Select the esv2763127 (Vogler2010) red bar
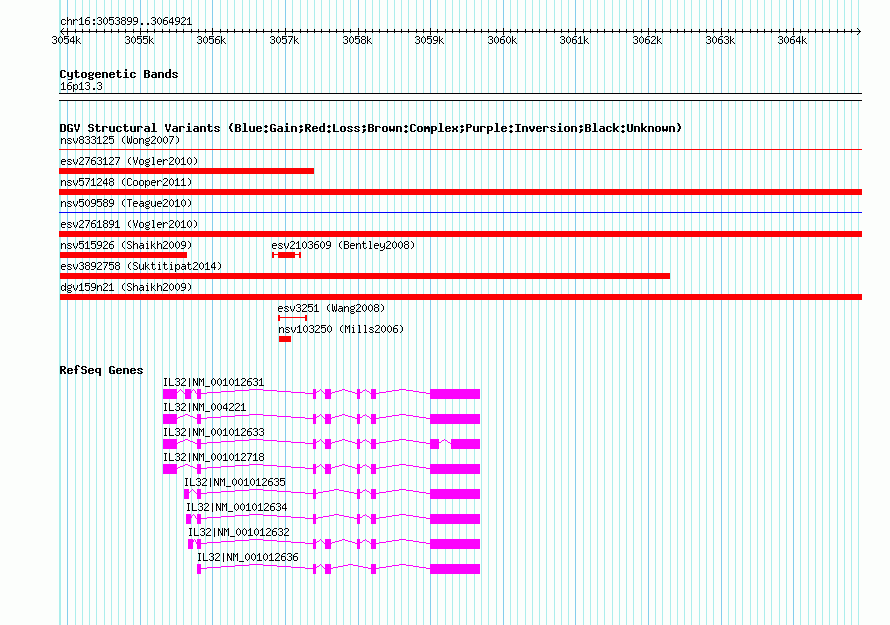890x625 pixels. tap(187, 171)
